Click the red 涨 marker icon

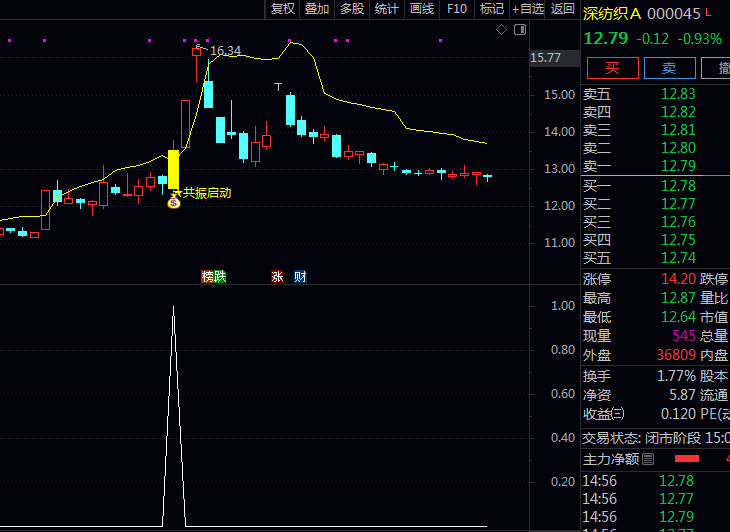point(277,276)
